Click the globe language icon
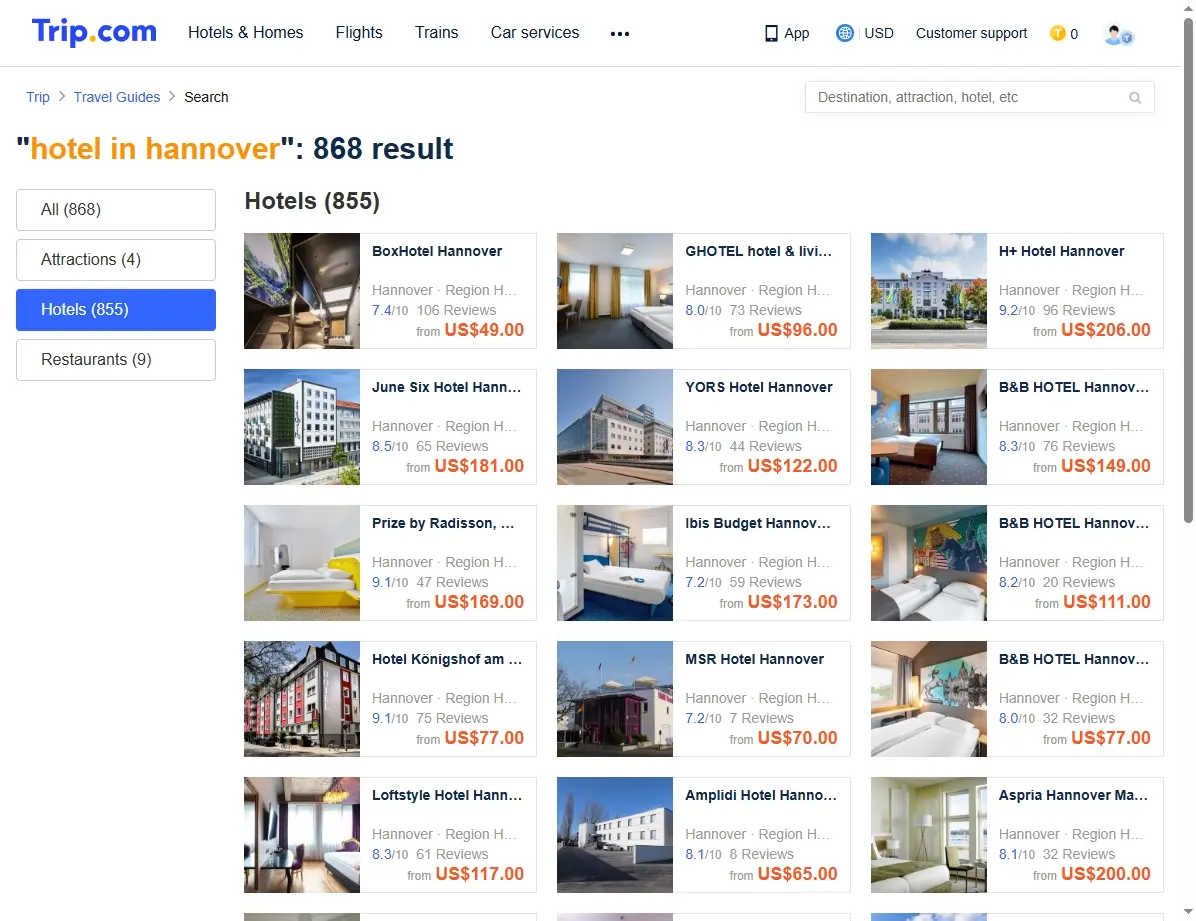The width and height of the screenshot is (1196, 921). coord(844,33)
